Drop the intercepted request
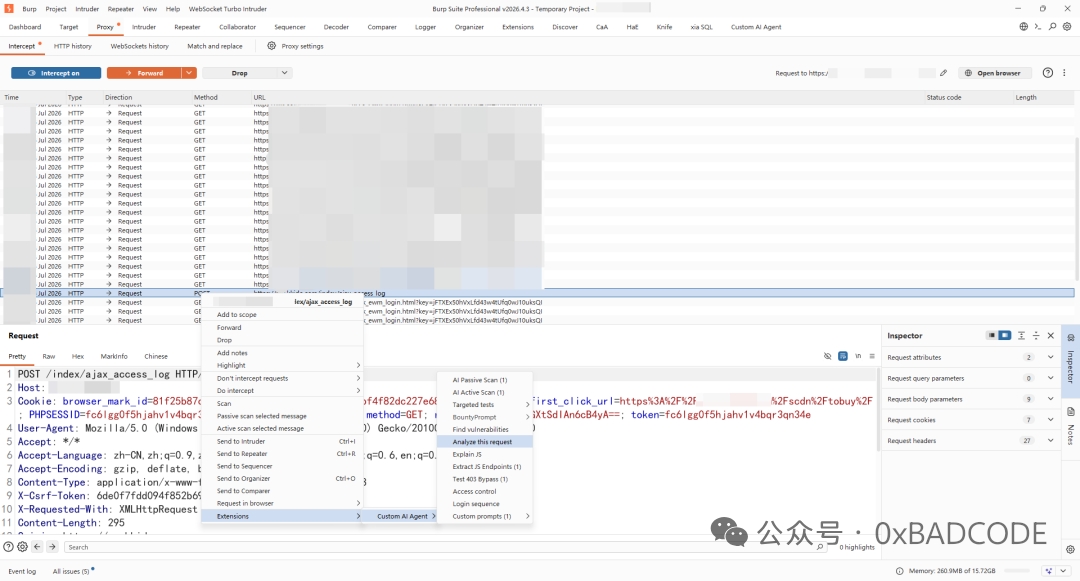Image resolution: width=1080 pixels, height=581 pixels. (x=240, y=73)
